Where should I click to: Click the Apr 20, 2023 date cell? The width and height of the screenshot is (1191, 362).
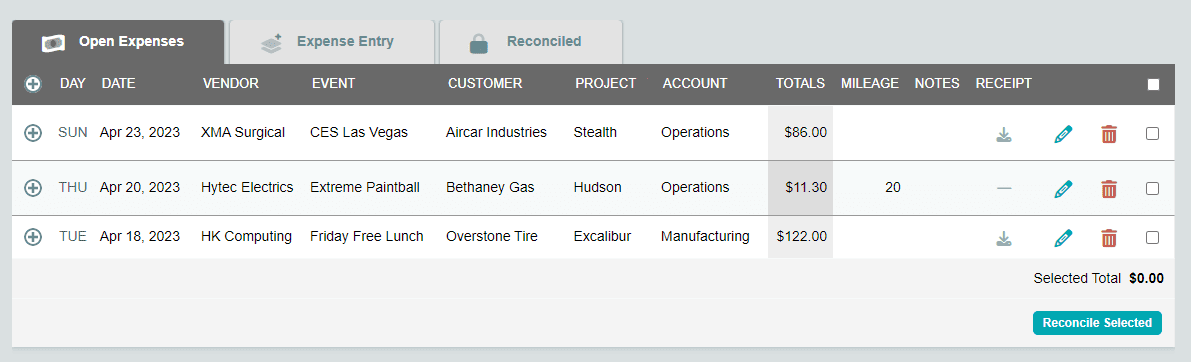[140, 187]
